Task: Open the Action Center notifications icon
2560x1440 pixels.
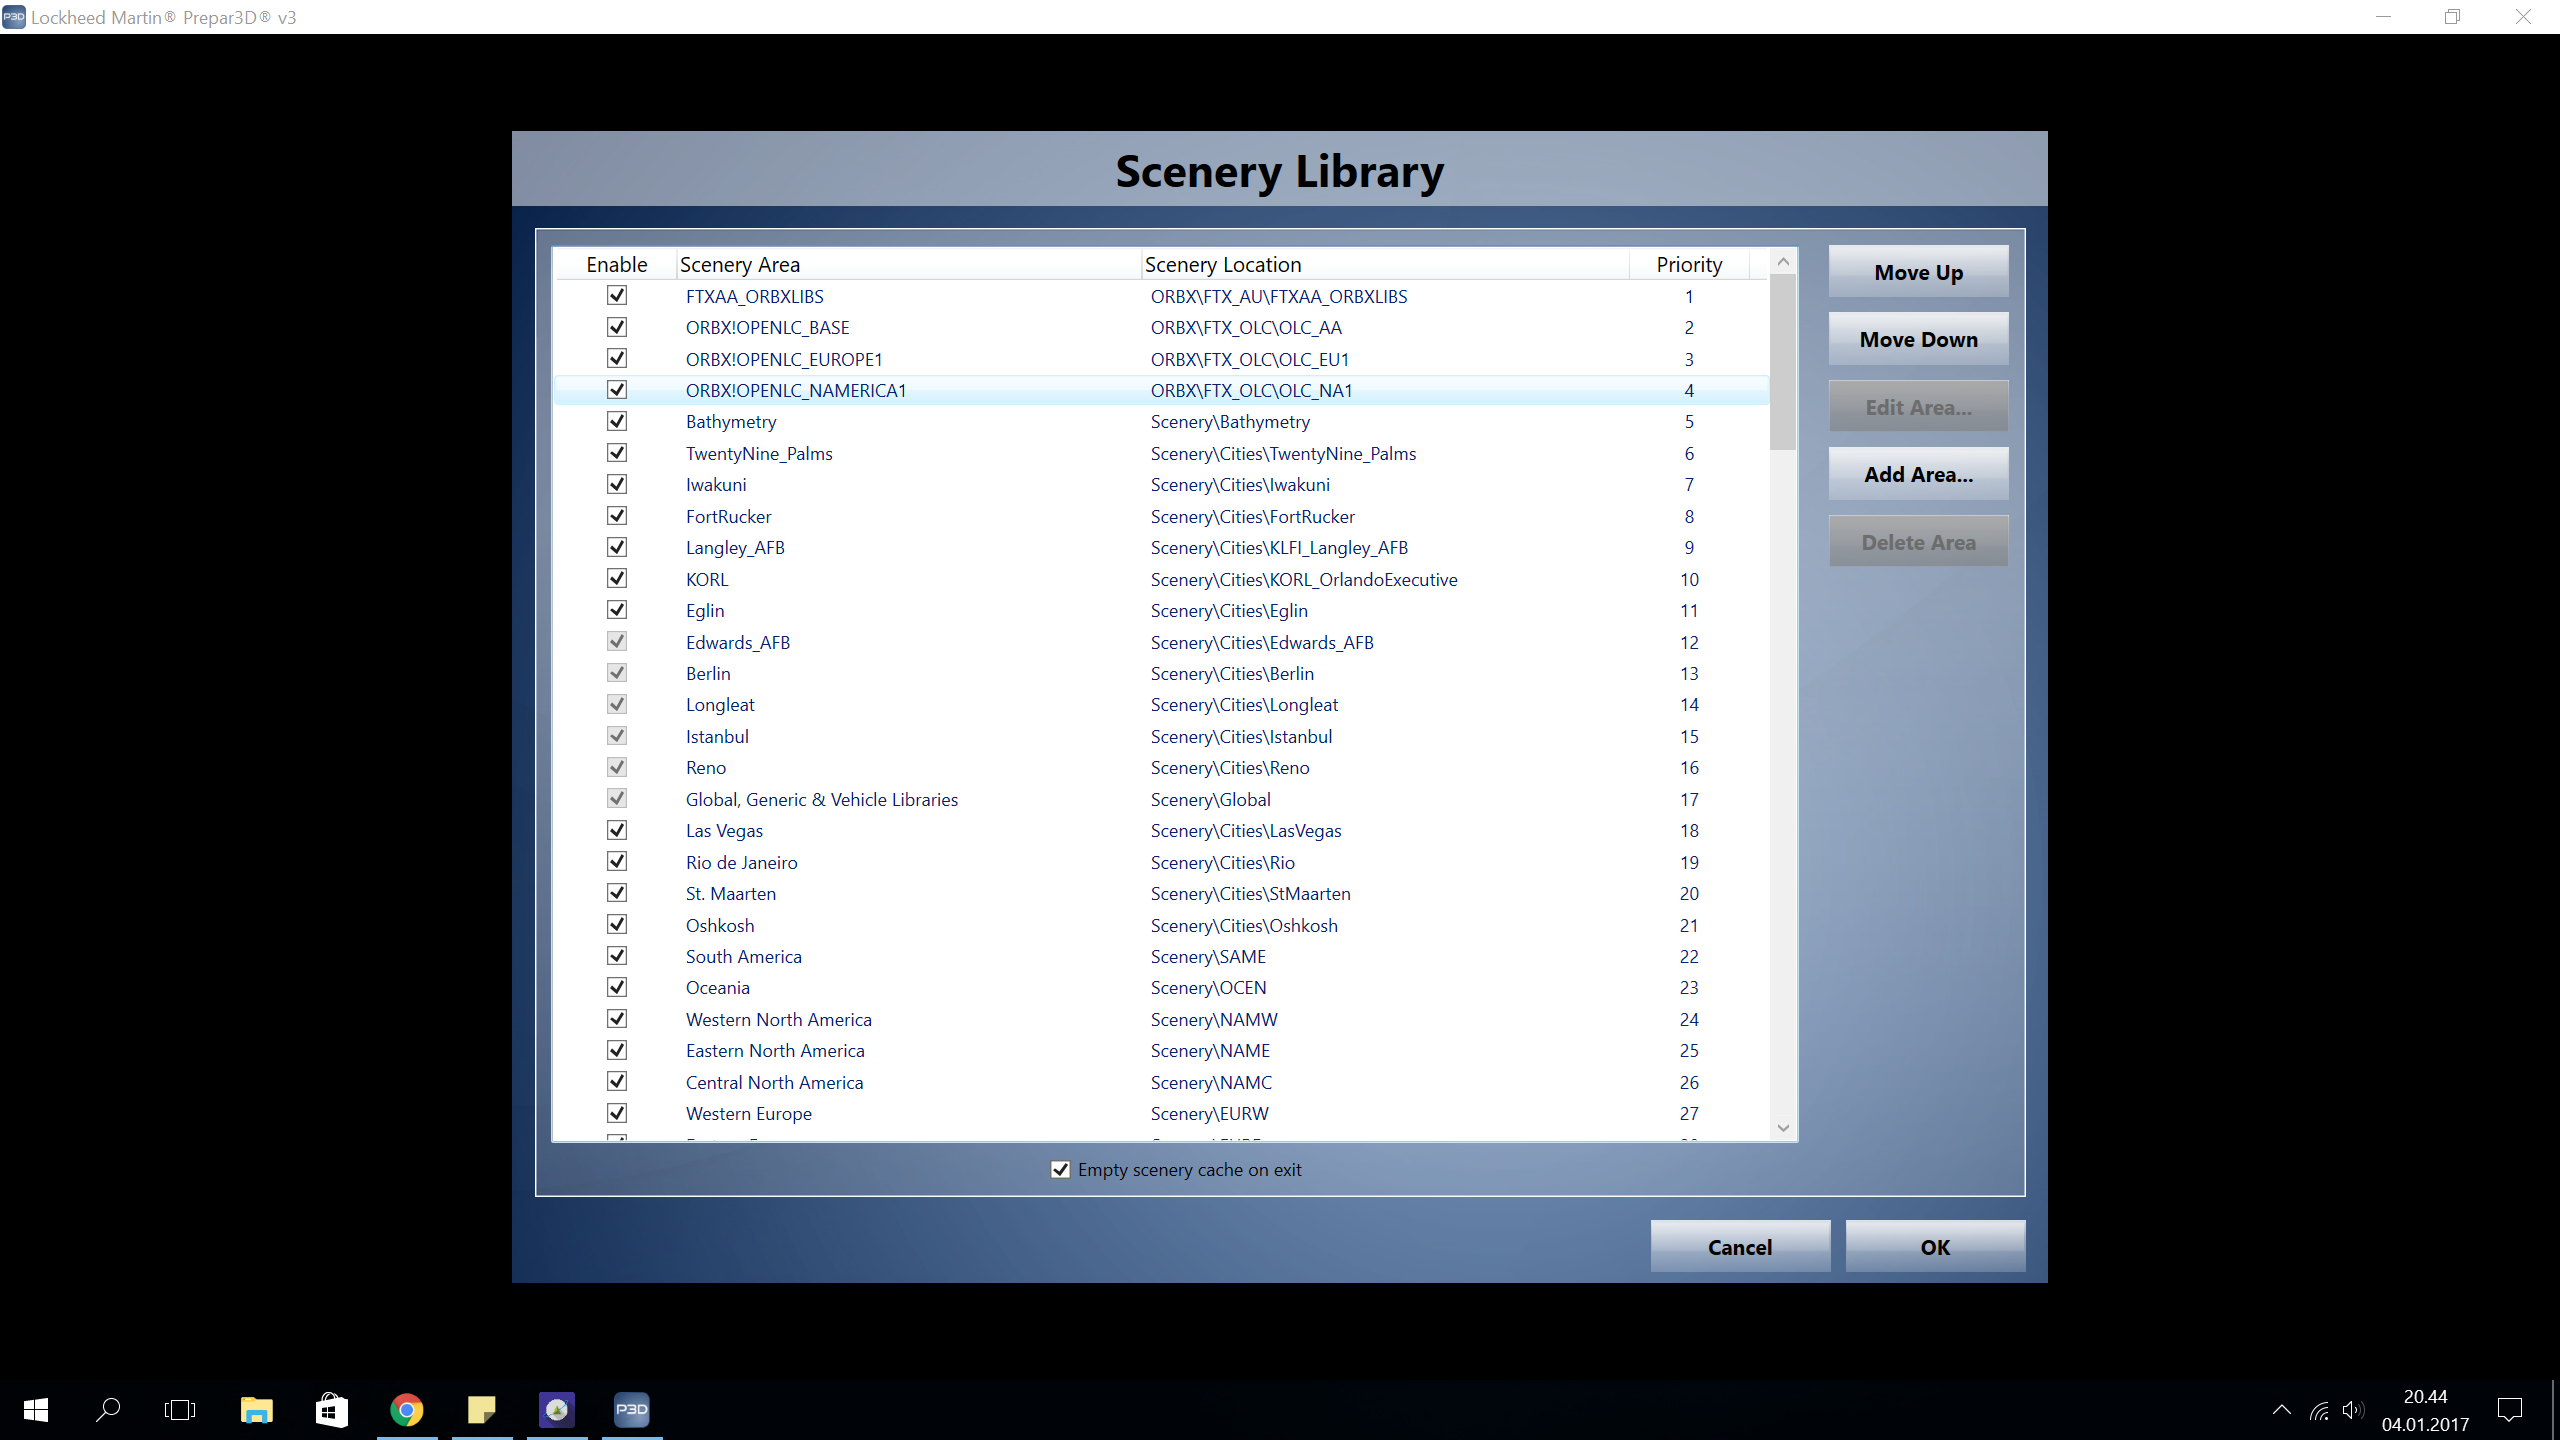Action: point(2510,1410)
